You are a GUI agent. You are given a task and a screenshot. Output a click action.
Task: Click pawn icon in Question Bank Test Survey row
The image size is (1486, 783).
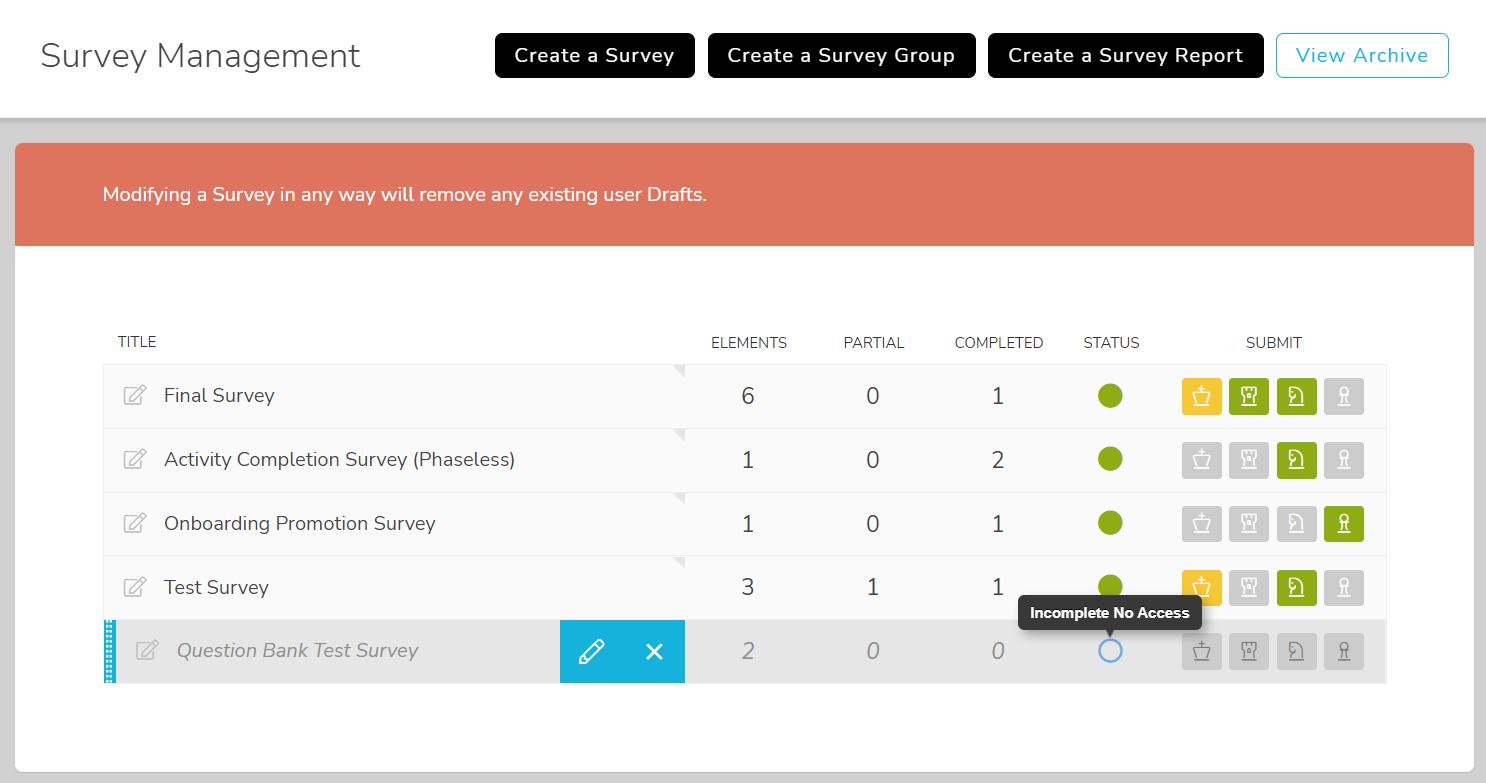point(1344,652)
